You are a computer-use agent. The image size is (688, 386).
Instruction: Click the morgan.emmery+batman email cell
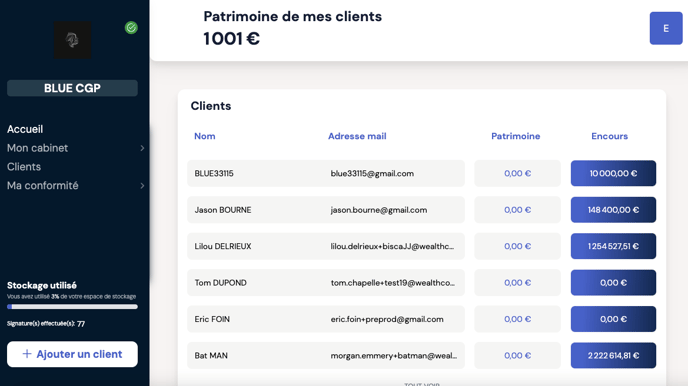[x=394, y=355]
